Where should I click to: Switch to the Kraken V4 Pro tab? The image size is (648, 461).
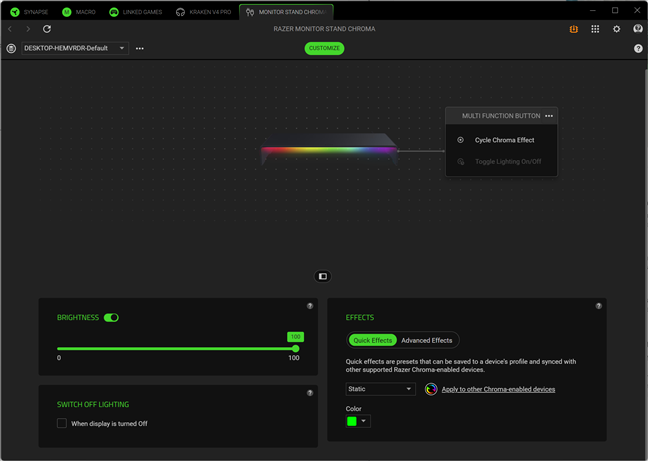(203, 12)
